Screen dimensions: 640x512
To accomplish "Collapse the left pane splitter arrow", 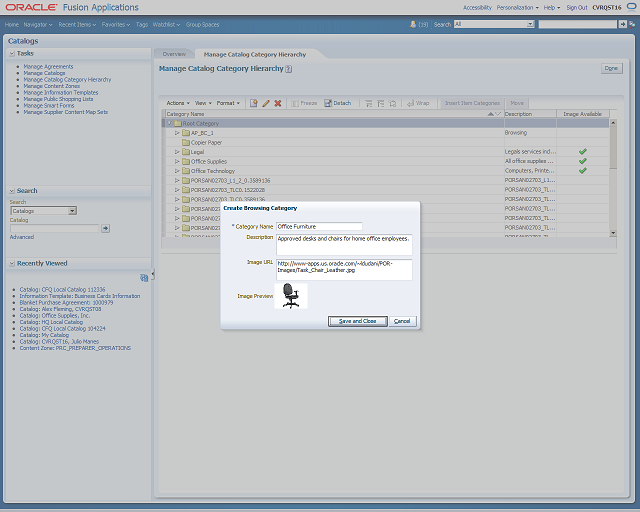I will coord(153,274).
